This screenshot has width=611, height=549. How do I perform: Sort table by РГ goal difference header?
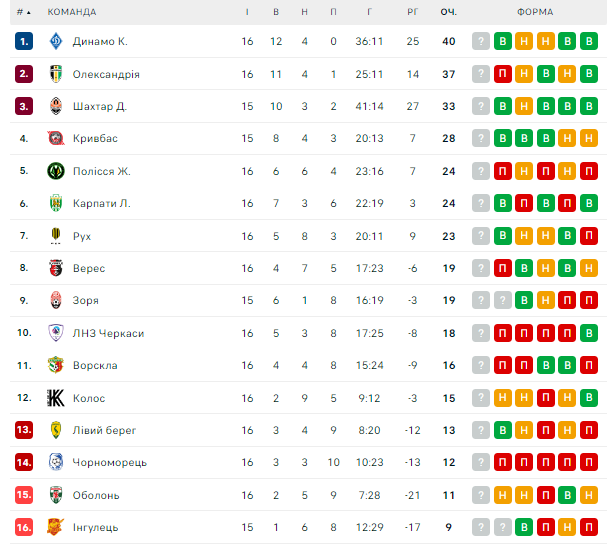point(412,12)
